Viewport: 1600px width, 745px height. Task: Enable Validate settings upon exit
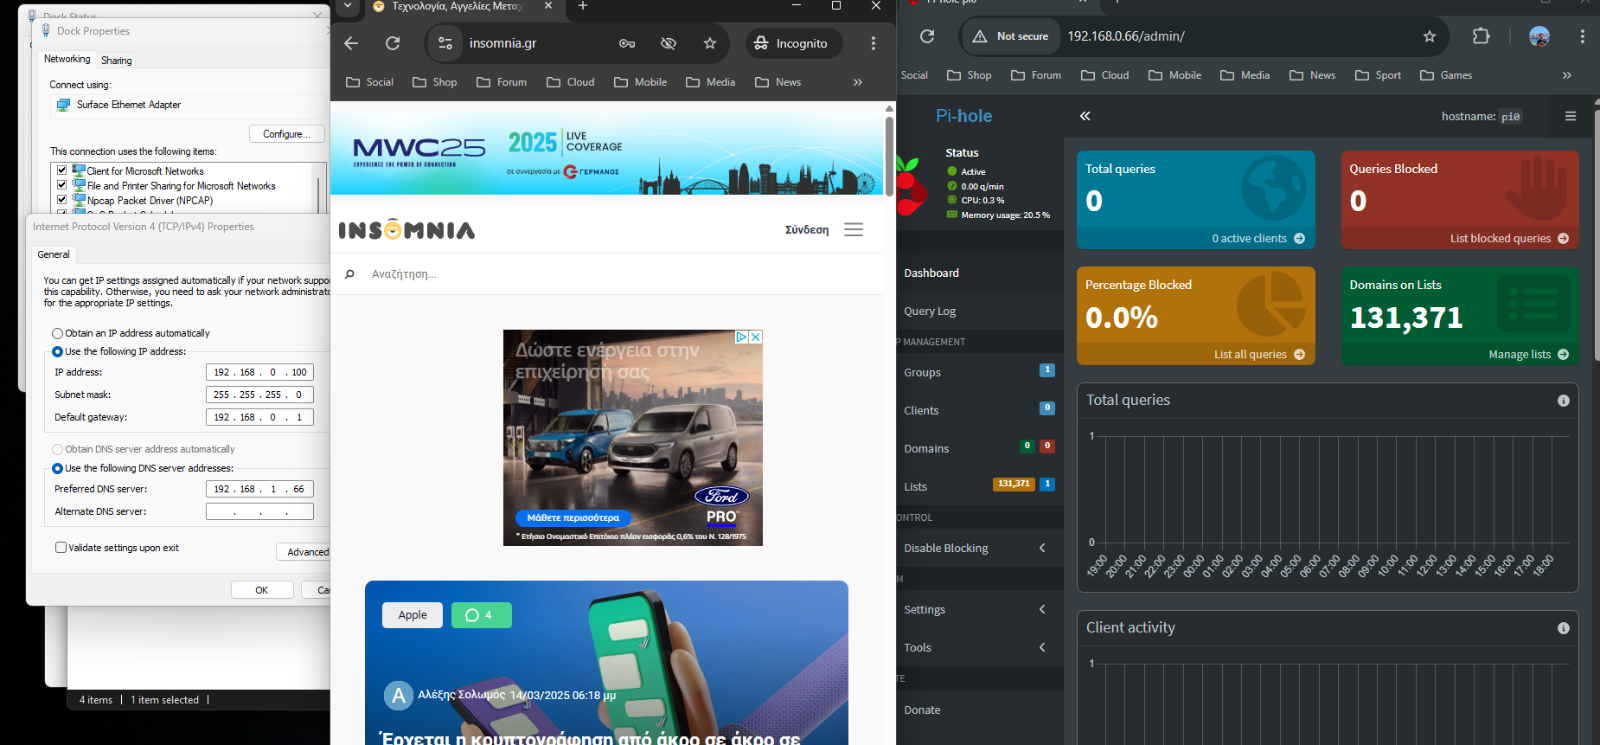(61, 547)
